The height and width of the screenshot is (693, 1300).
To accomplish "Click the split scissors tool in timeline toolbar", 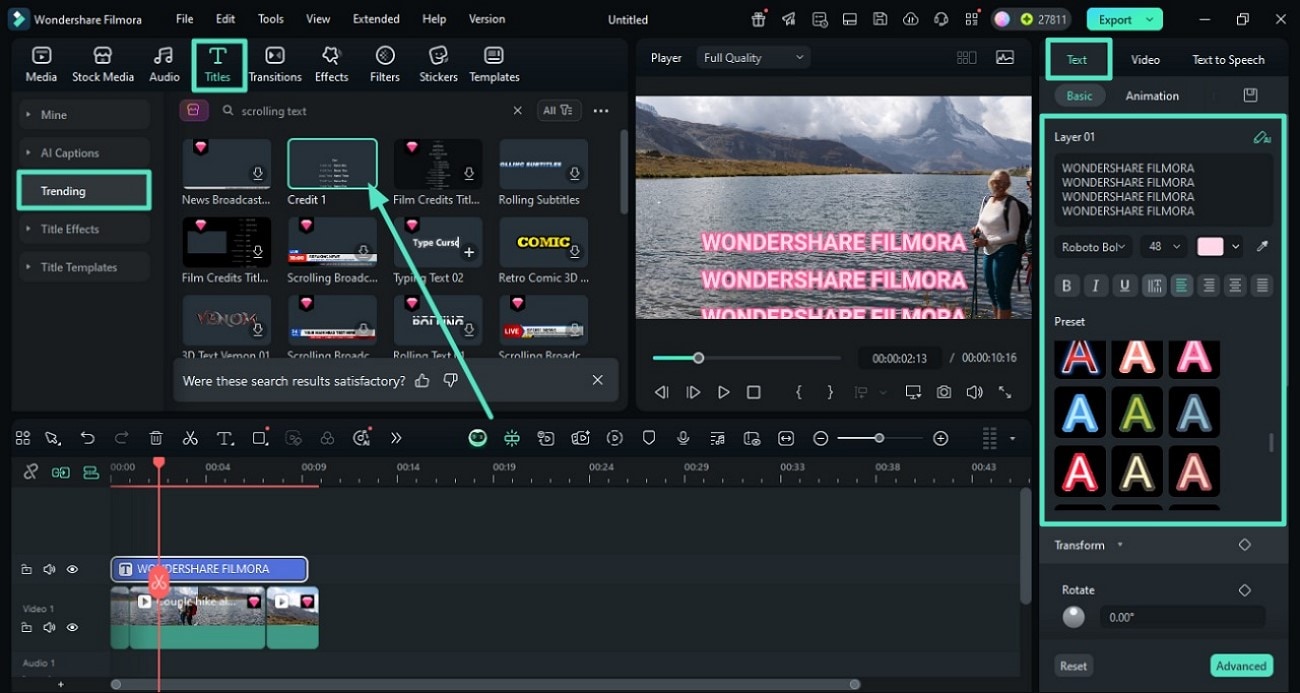I will click(x=190, y=438).
